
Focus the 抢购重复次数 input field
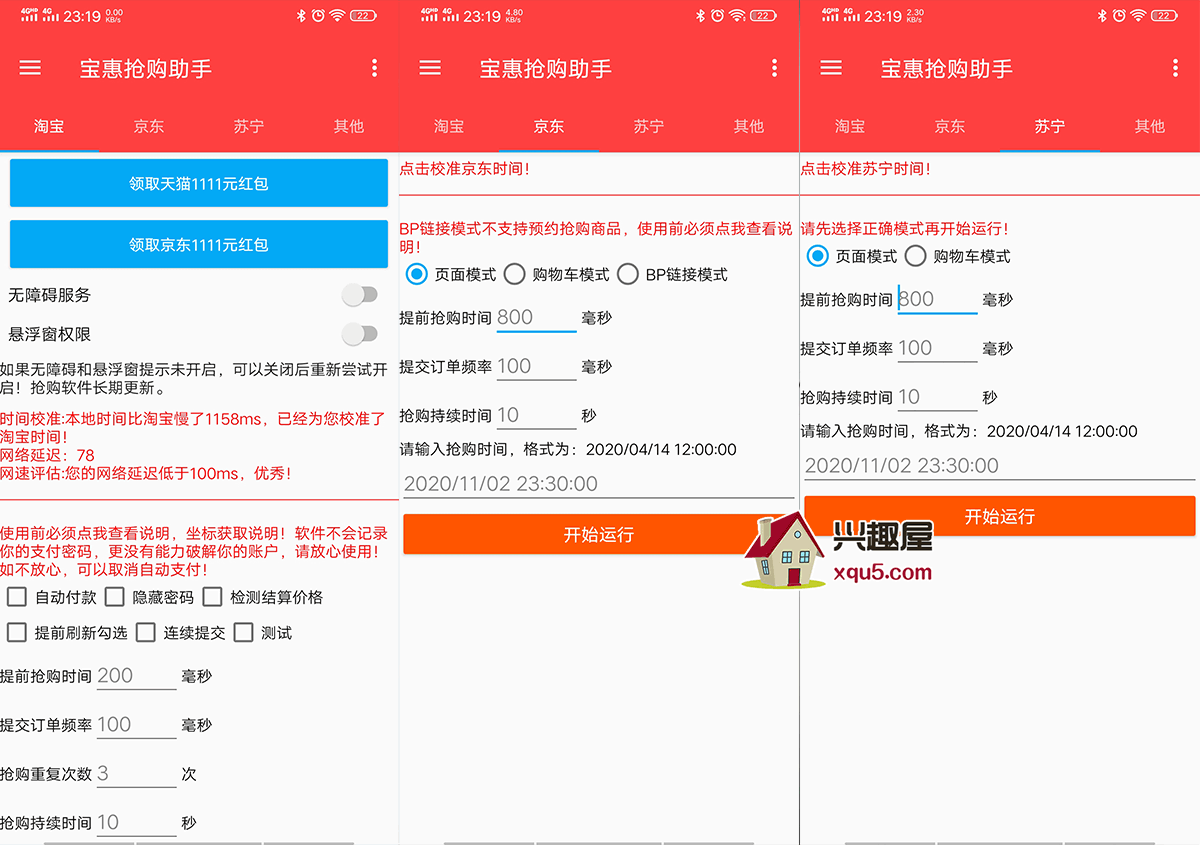pyautogui.click(x=136, y=773)
